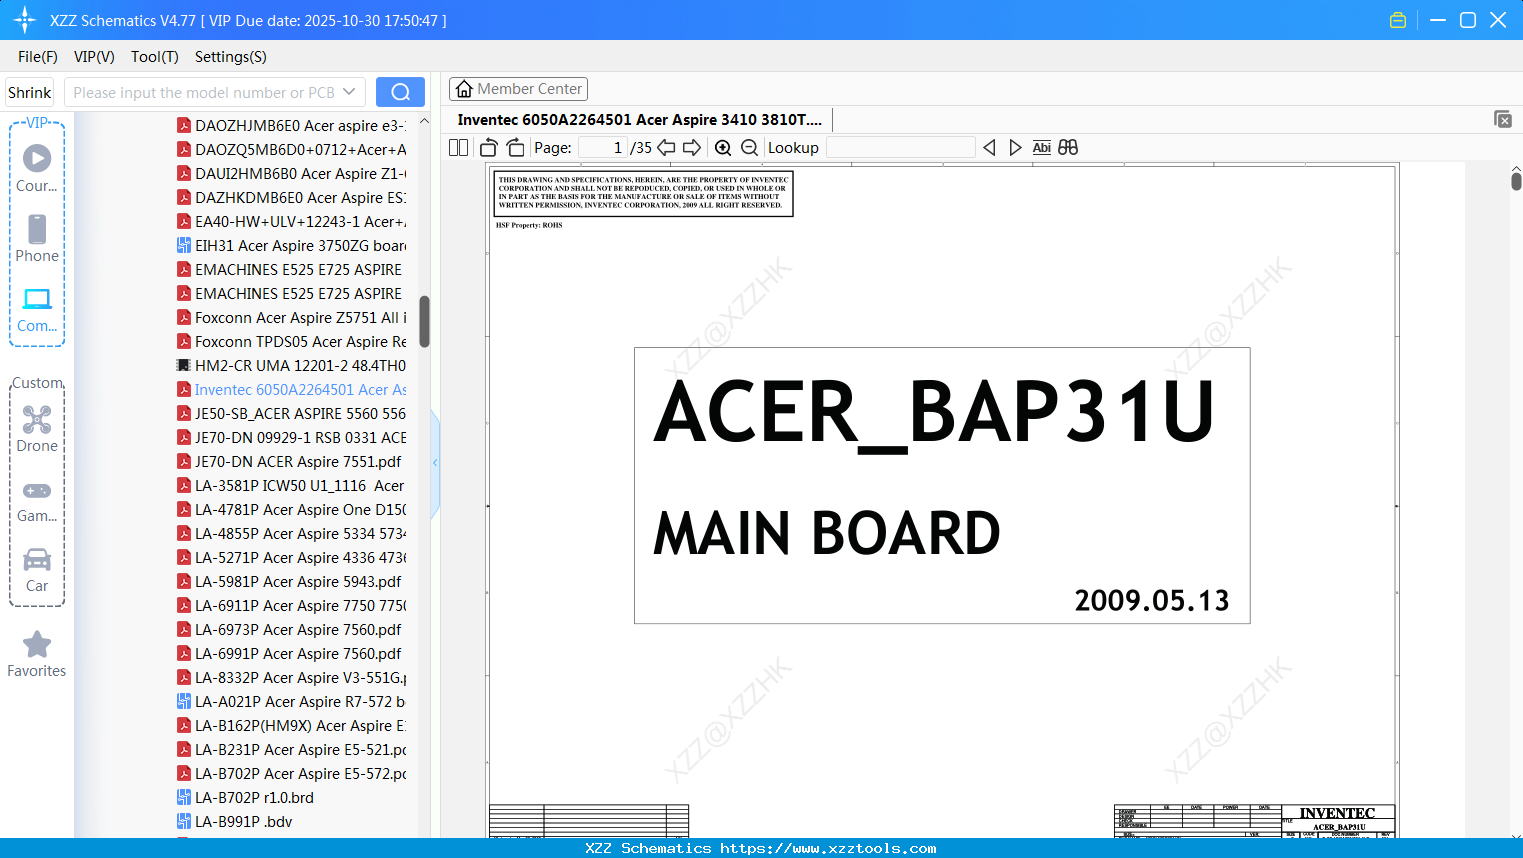Open PDF icon for LA-5981P Acer Aspire 5943
This screenshot has height=858, width=1523.
(x=184, y=581)
